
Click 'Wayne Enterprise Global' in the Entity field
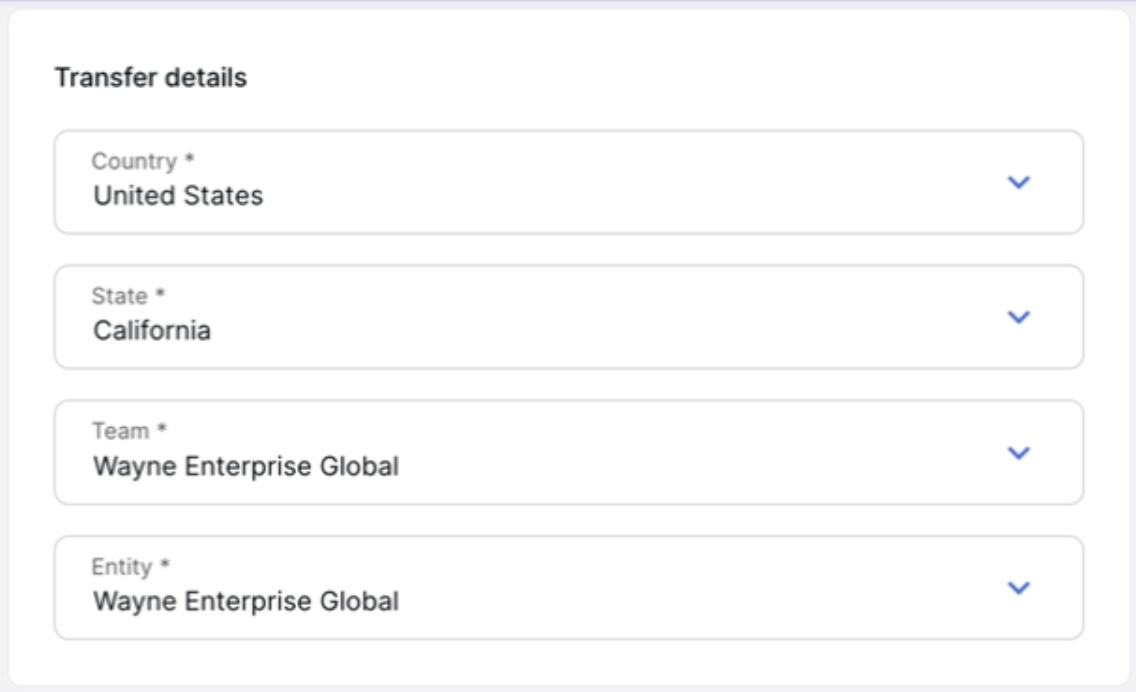pyautogui.click(x=246, y=601)
